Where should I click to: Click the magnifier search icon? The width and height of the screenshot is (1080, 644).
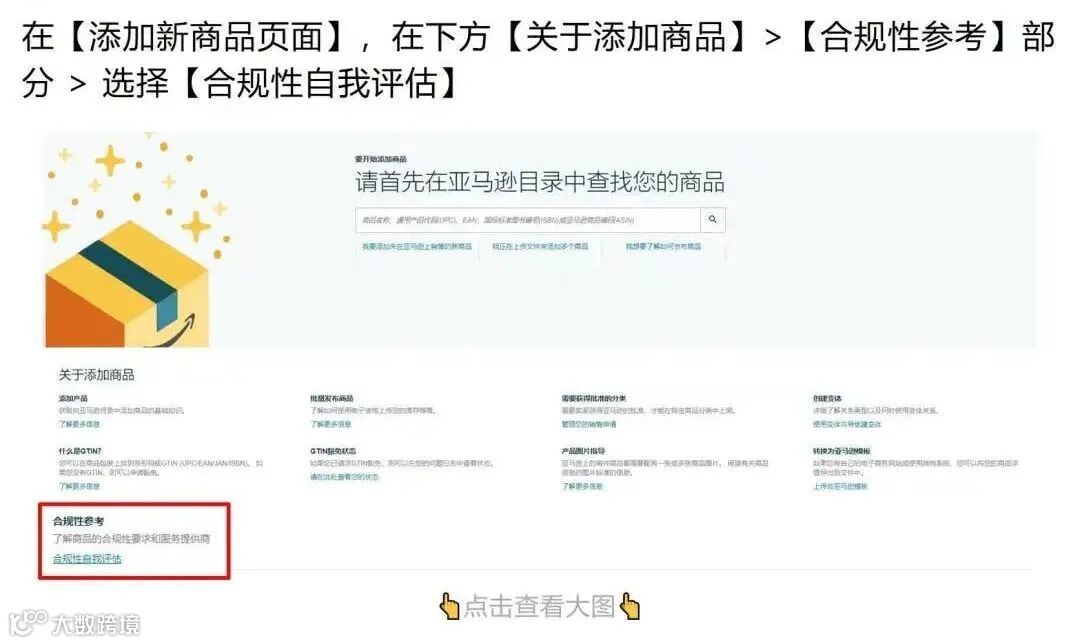712,220
